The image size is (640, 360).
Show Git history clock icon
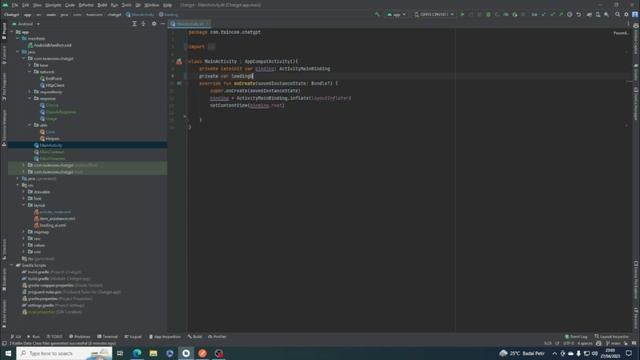coord(570,14)
